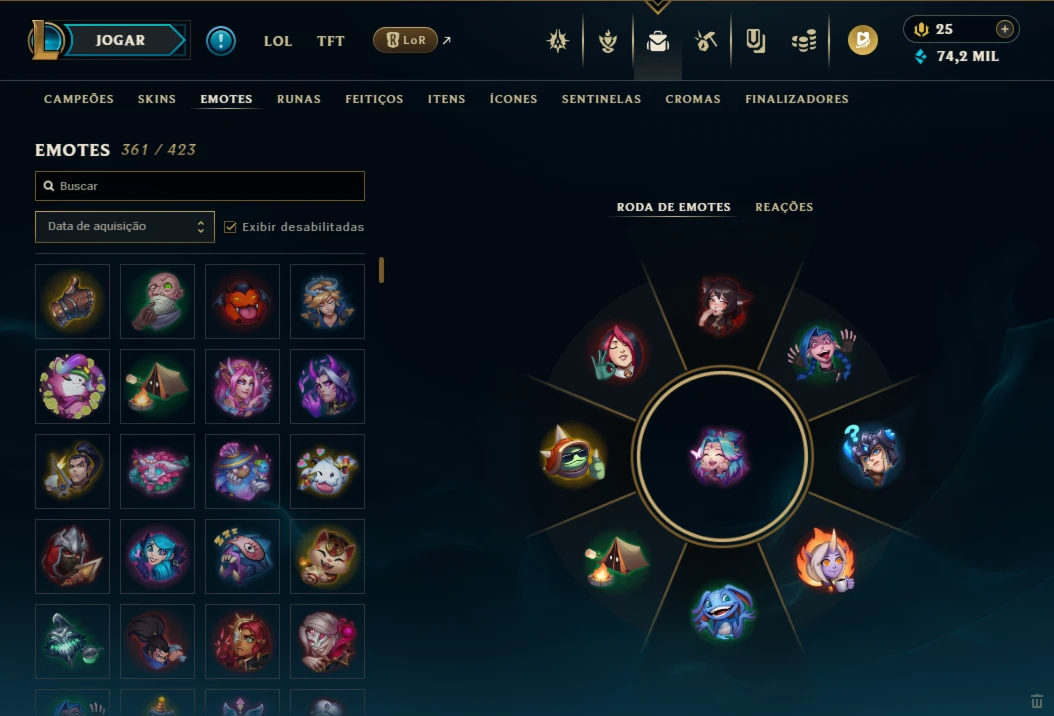Add currency with the plus icon
1054x716 pixels.
1004,29
